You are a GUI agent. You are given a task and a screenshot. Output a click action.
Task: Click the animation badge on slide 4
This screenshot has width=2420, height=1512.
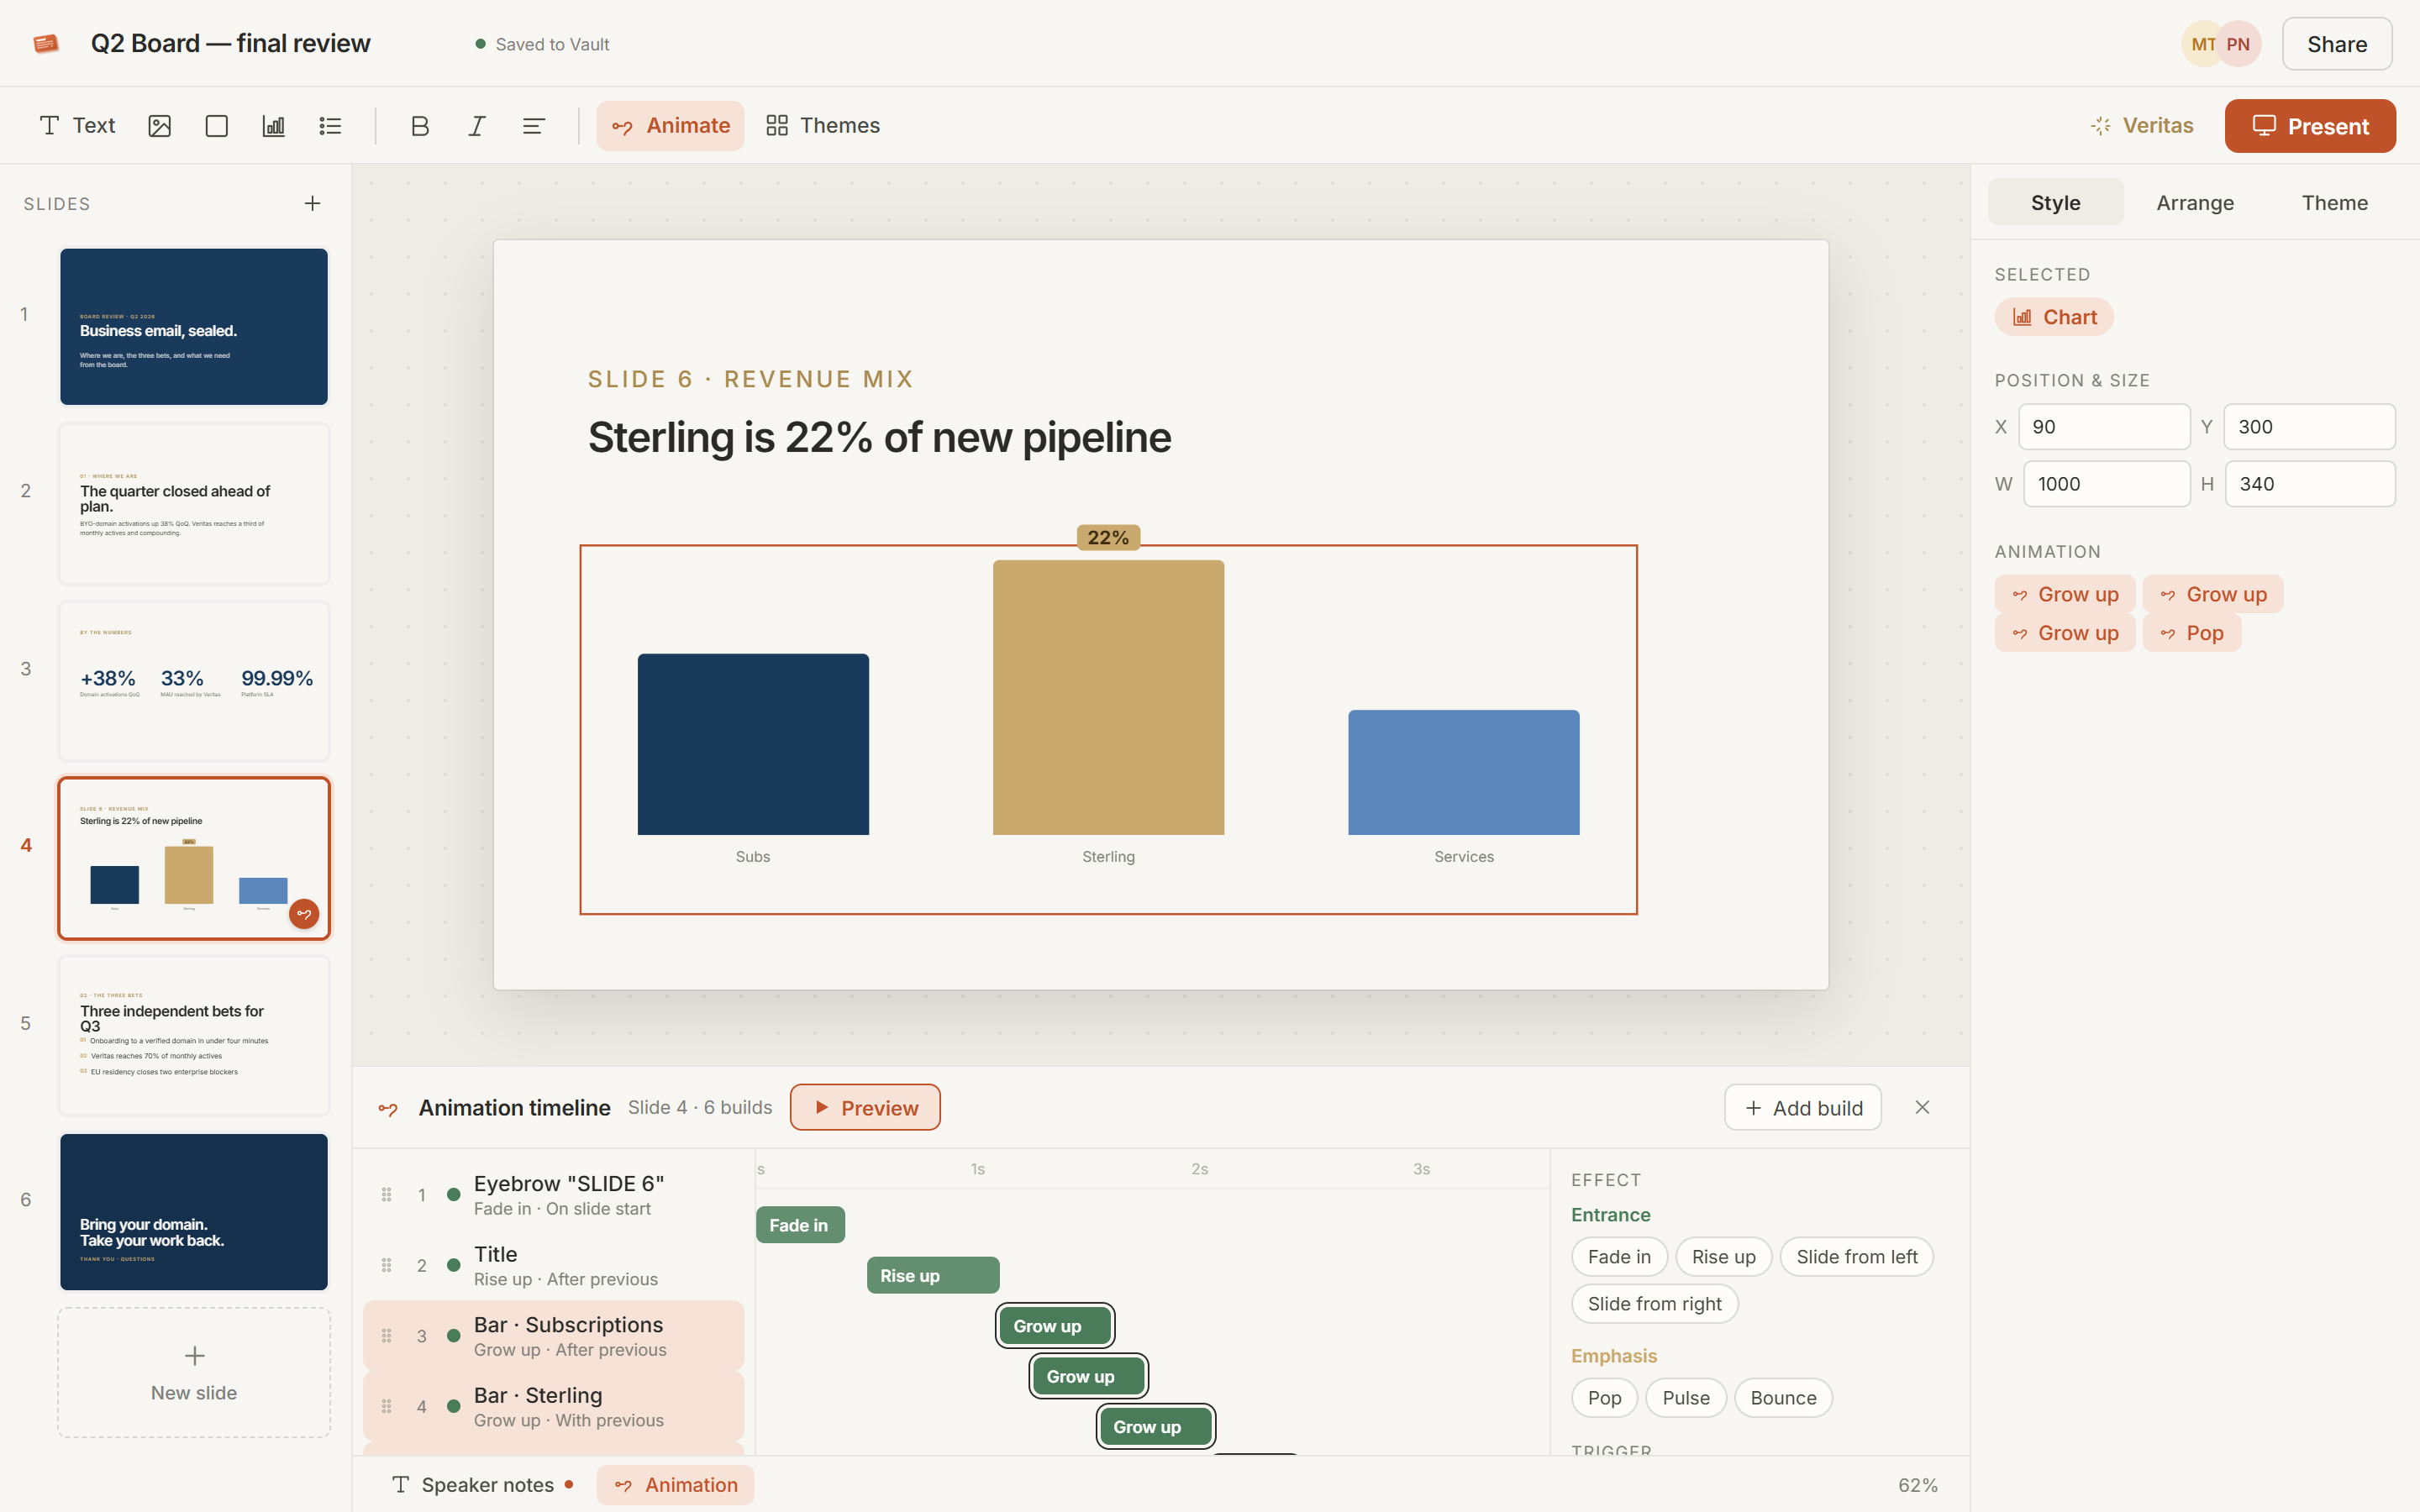304,914
